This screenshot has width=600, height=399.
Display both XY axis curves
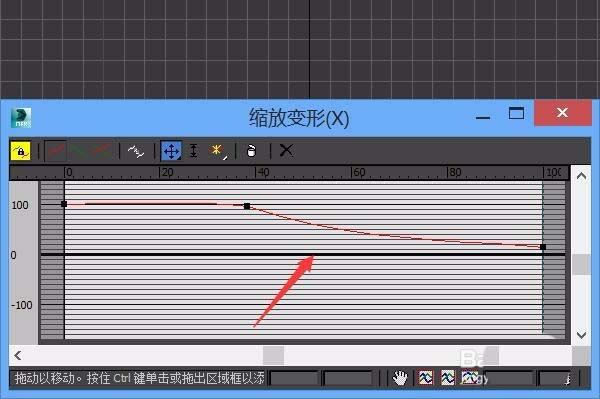pos(101,151)
